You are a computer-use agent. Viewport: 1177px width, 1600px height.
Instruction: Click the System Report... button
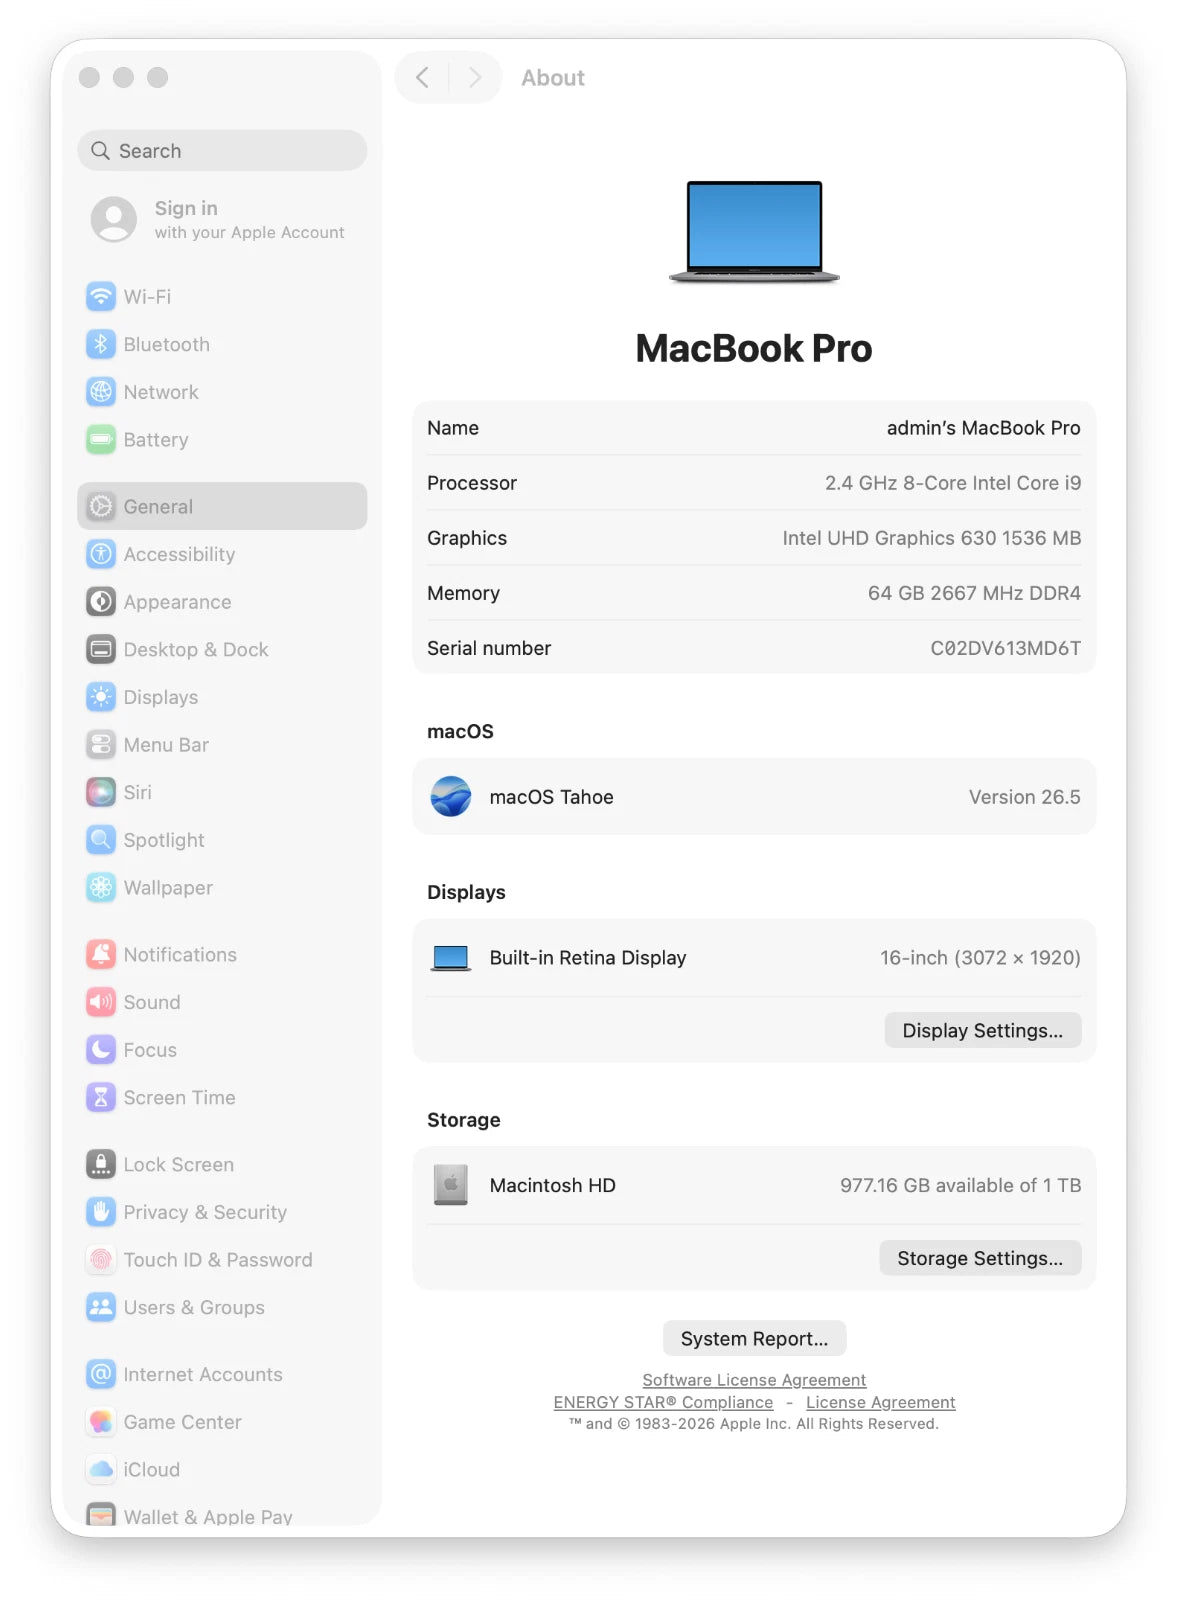coord(754,1338)
